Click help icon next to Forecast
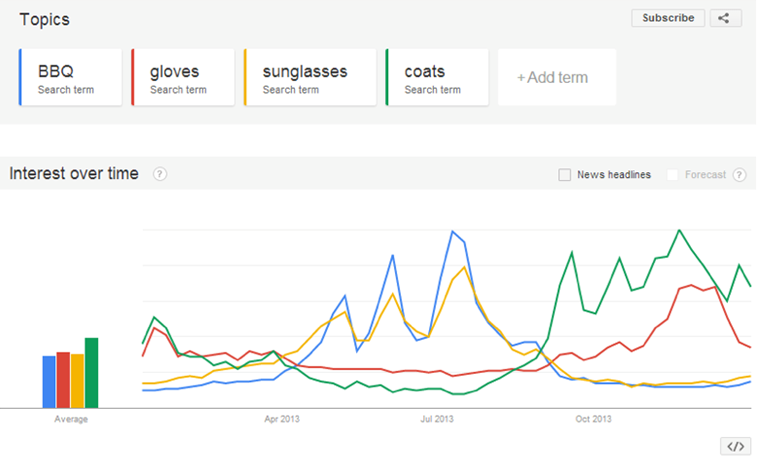Image resolution: width=757 pixels, height=474 pixels. pos(739,175)
